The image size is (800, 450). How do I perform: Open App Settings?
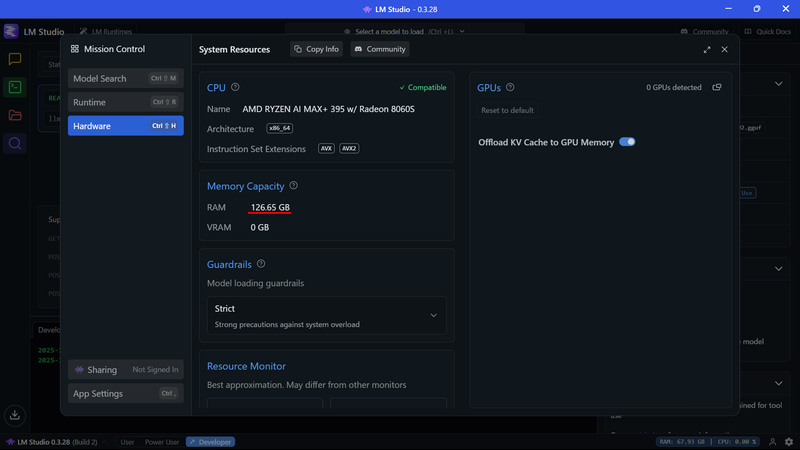[126, 393]
